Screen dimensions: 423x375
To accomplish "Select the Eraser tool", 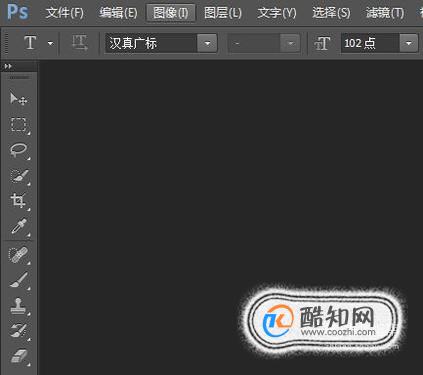I will [18, 356].
